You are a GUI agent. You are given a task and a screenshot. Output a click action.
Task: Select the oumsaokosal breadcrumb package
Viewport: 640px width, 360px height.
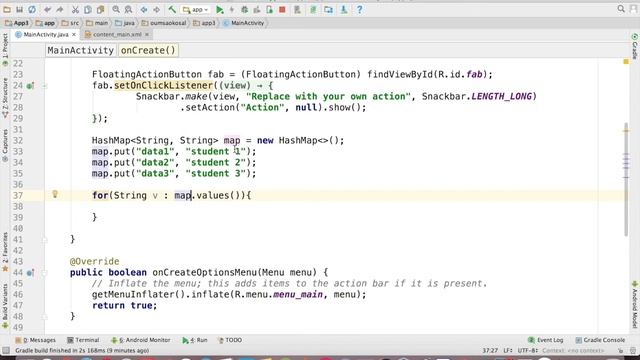[164, 23]
